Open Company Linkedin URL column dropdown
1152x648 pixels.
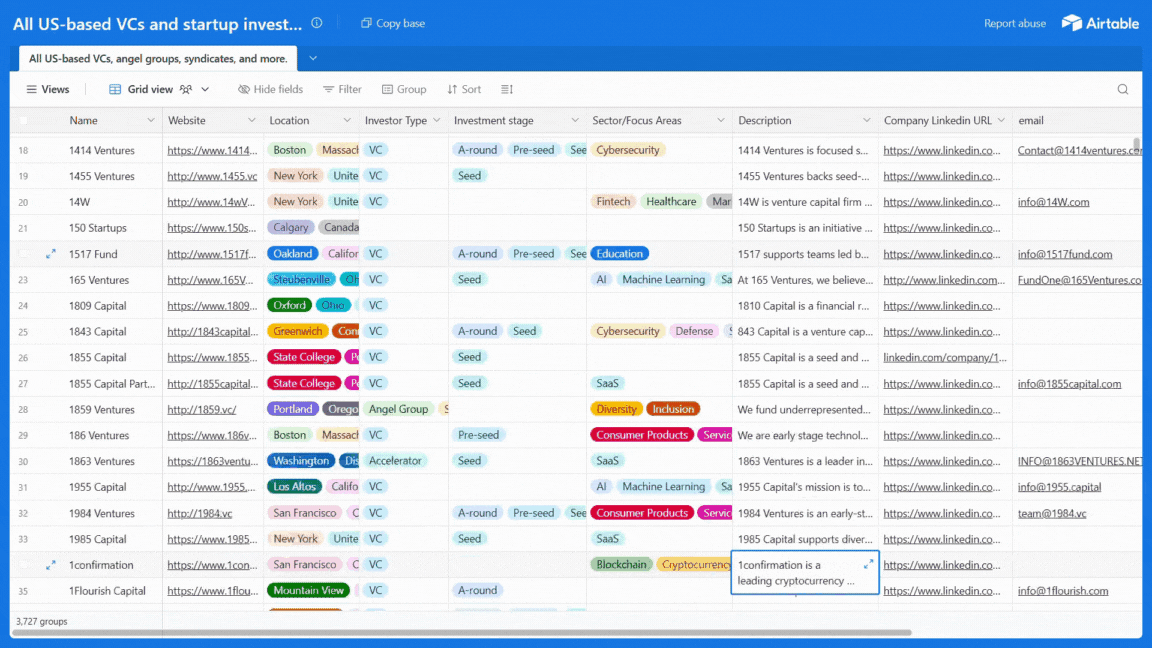click(x=1001, y=120)
